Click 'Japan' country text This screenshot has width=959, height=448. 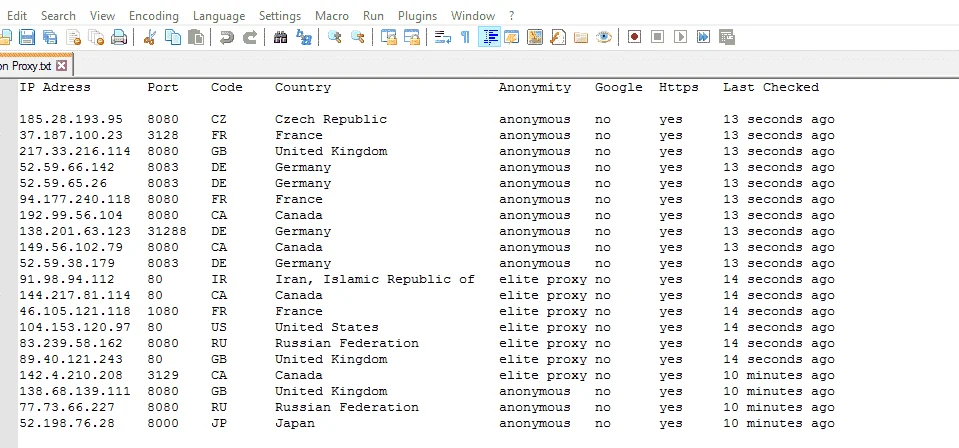coord(295,424)
